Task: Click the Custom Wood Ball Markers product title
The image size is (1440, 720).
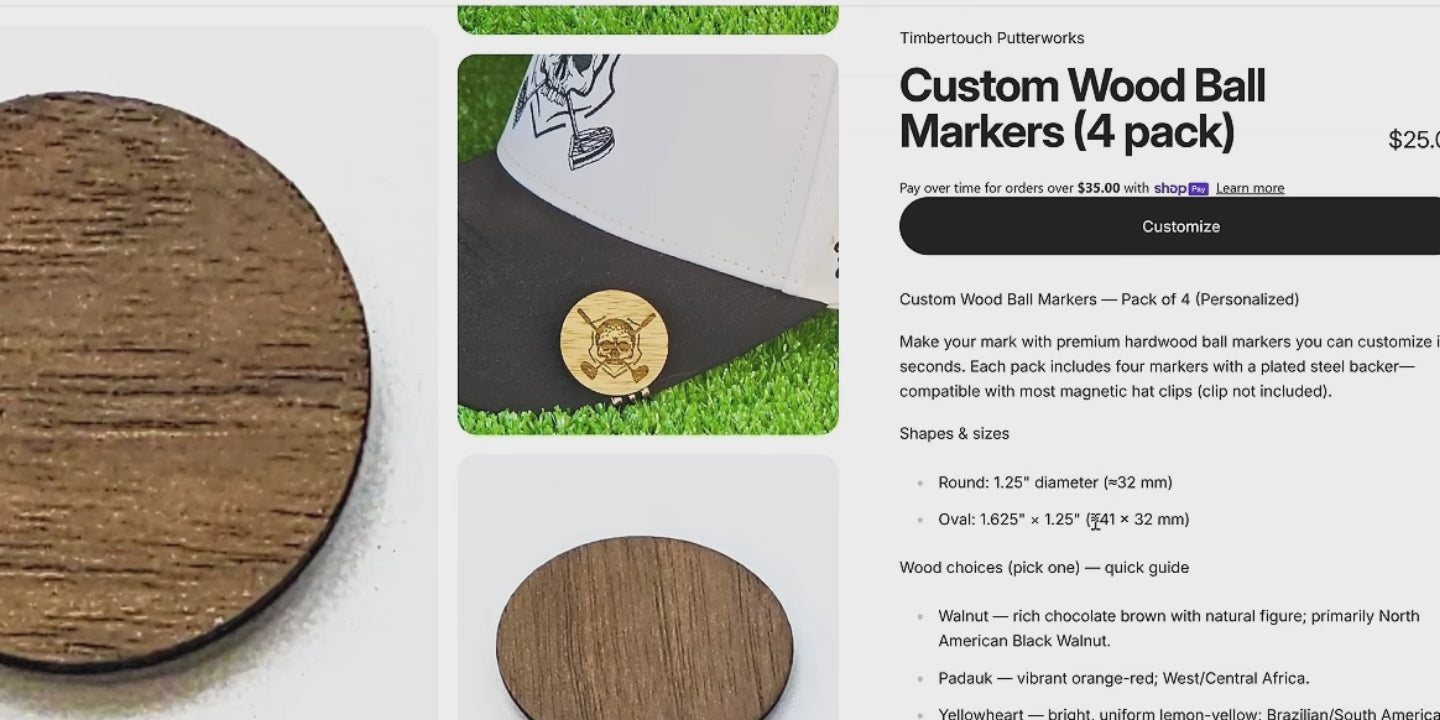Action: point(1083,109)
